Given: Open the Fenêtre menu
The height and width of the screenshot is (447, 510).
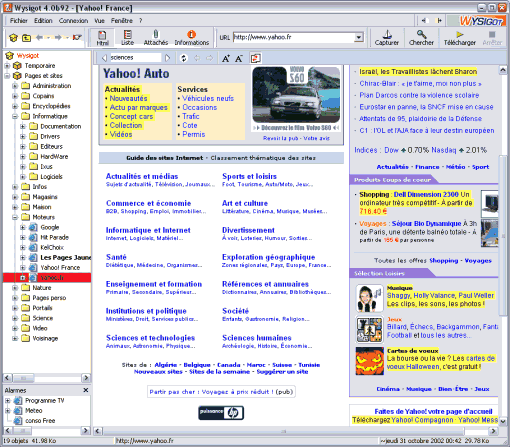Looking at the screenshot, I should (x=122, y=21).
